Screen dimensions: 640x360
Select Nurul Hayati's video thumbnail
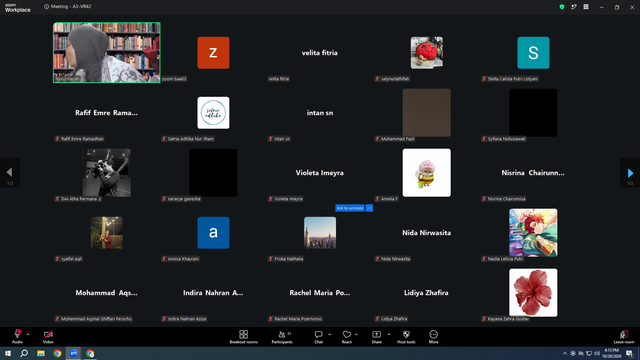pos(107,53)
